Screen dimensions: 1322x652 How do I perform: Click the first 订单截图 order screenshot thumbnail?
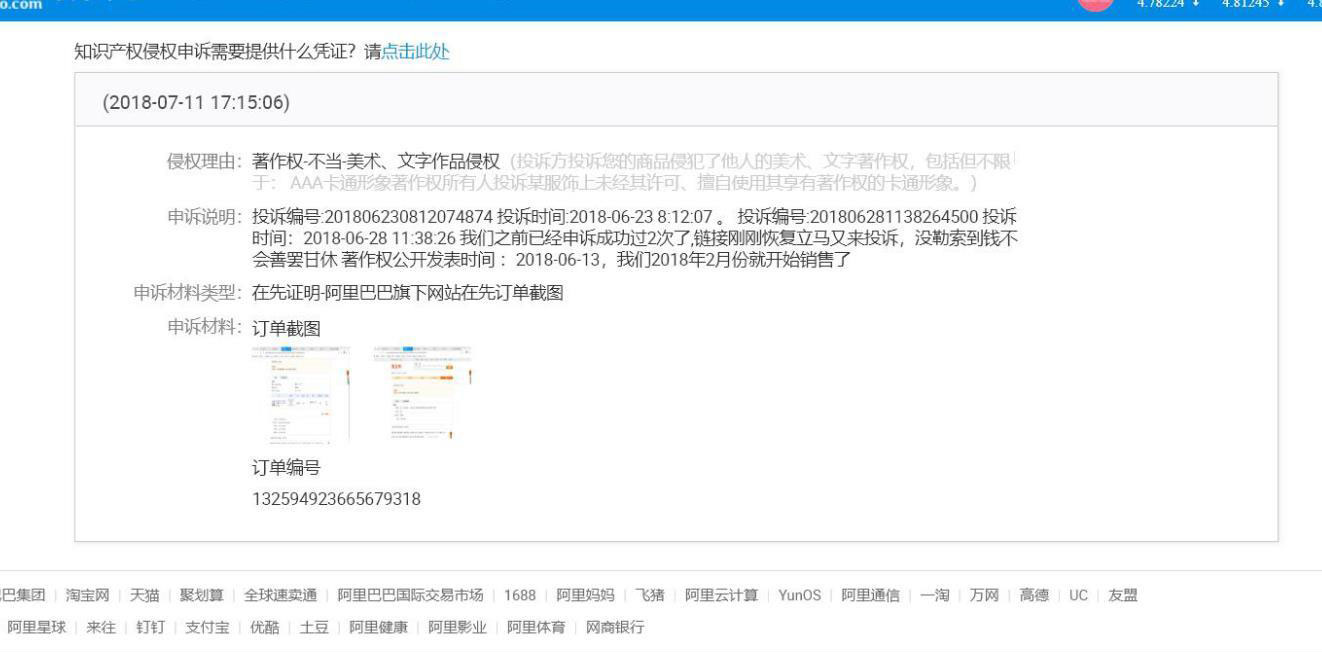(x=298, y=395)
